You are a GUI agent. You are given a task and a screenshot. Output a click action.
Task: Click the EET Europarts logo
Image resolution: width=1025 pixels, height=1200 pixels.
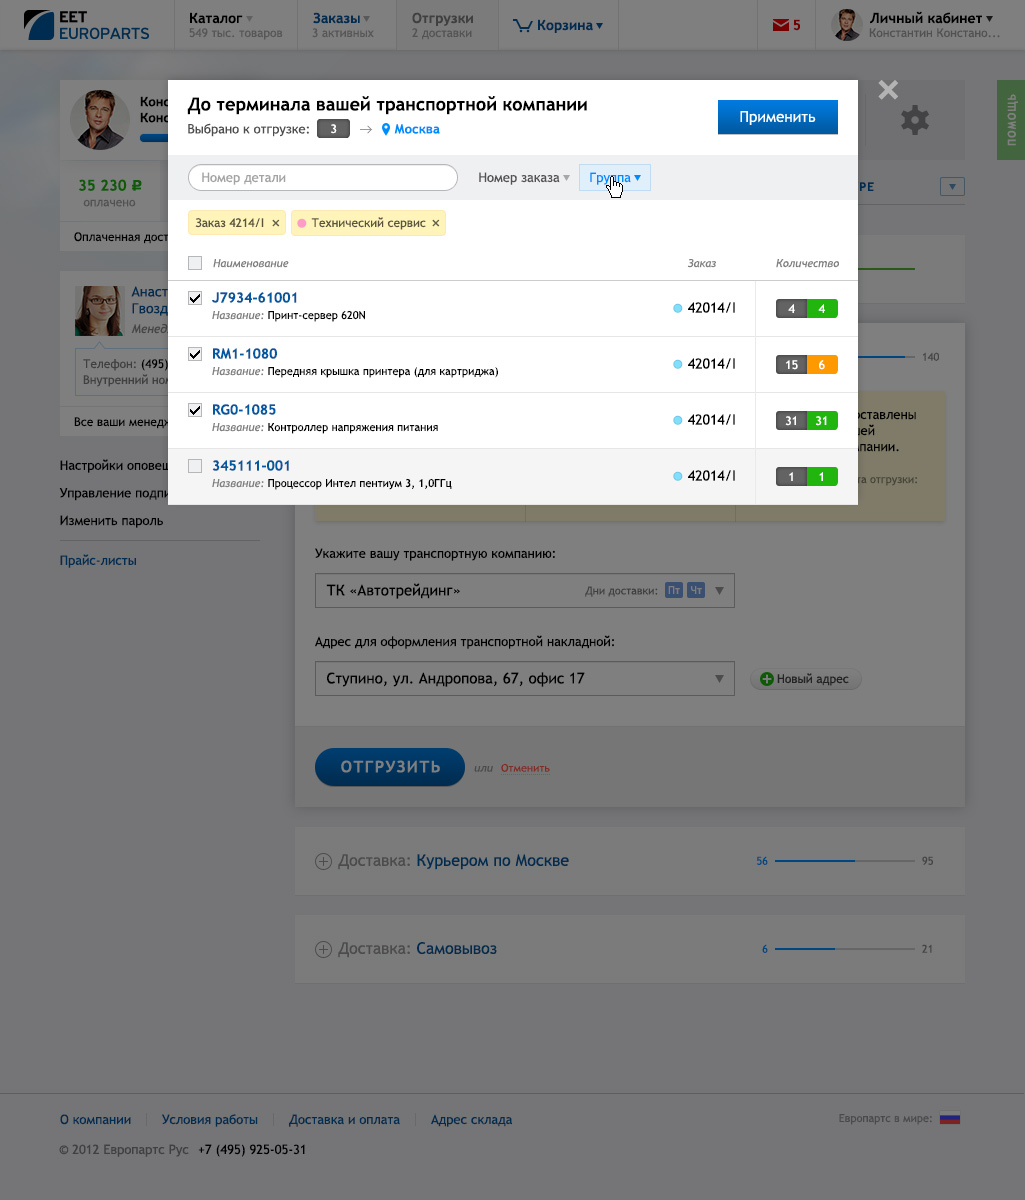click(87, 25)
